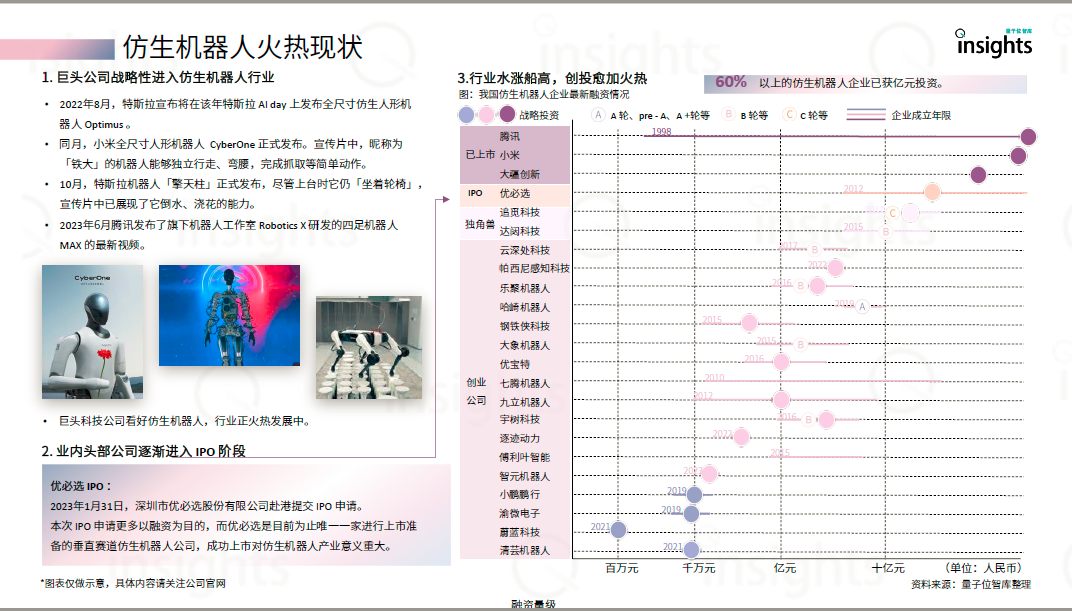Click the pink marker on 宇树科技 row
Image resolution: width=1072 pixels, height=611 pixels.
coord(827,420)
